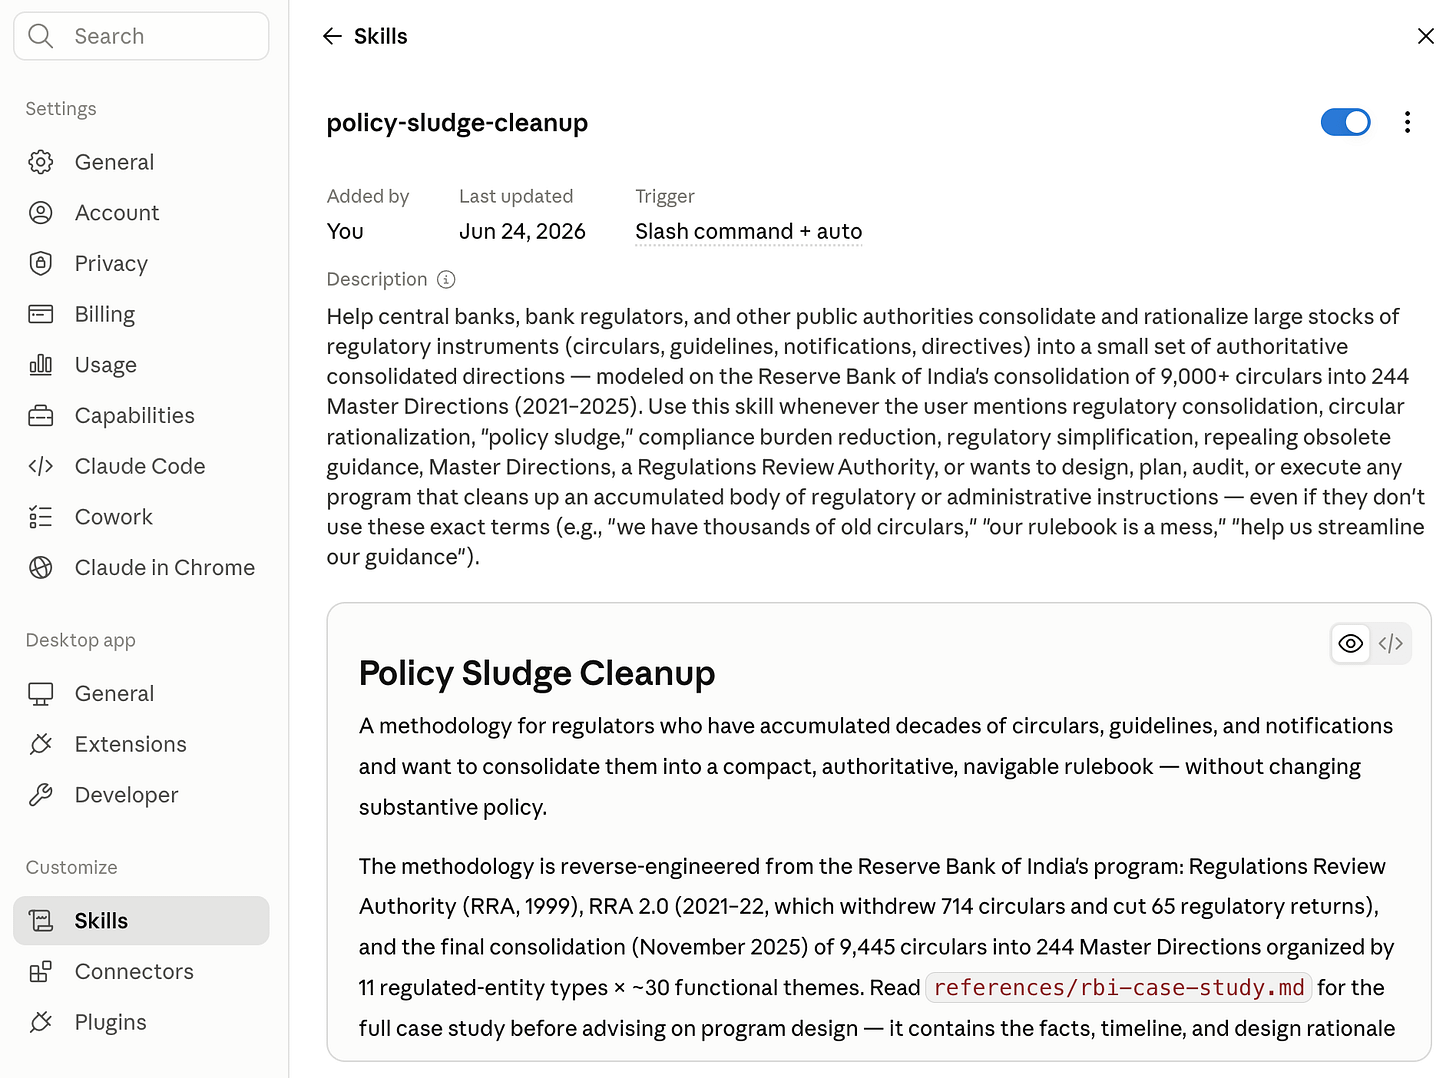Open the Plugins page
Image resolution: width=1456 pixels, height=1078 pixels.
click(141, 1022)
